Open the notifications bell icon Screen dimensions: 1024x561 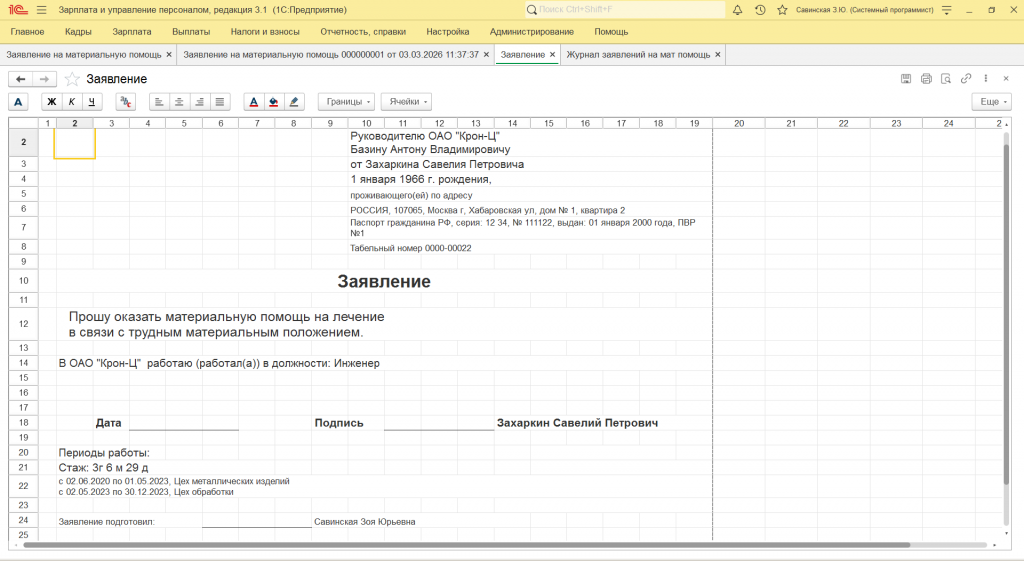738,10
